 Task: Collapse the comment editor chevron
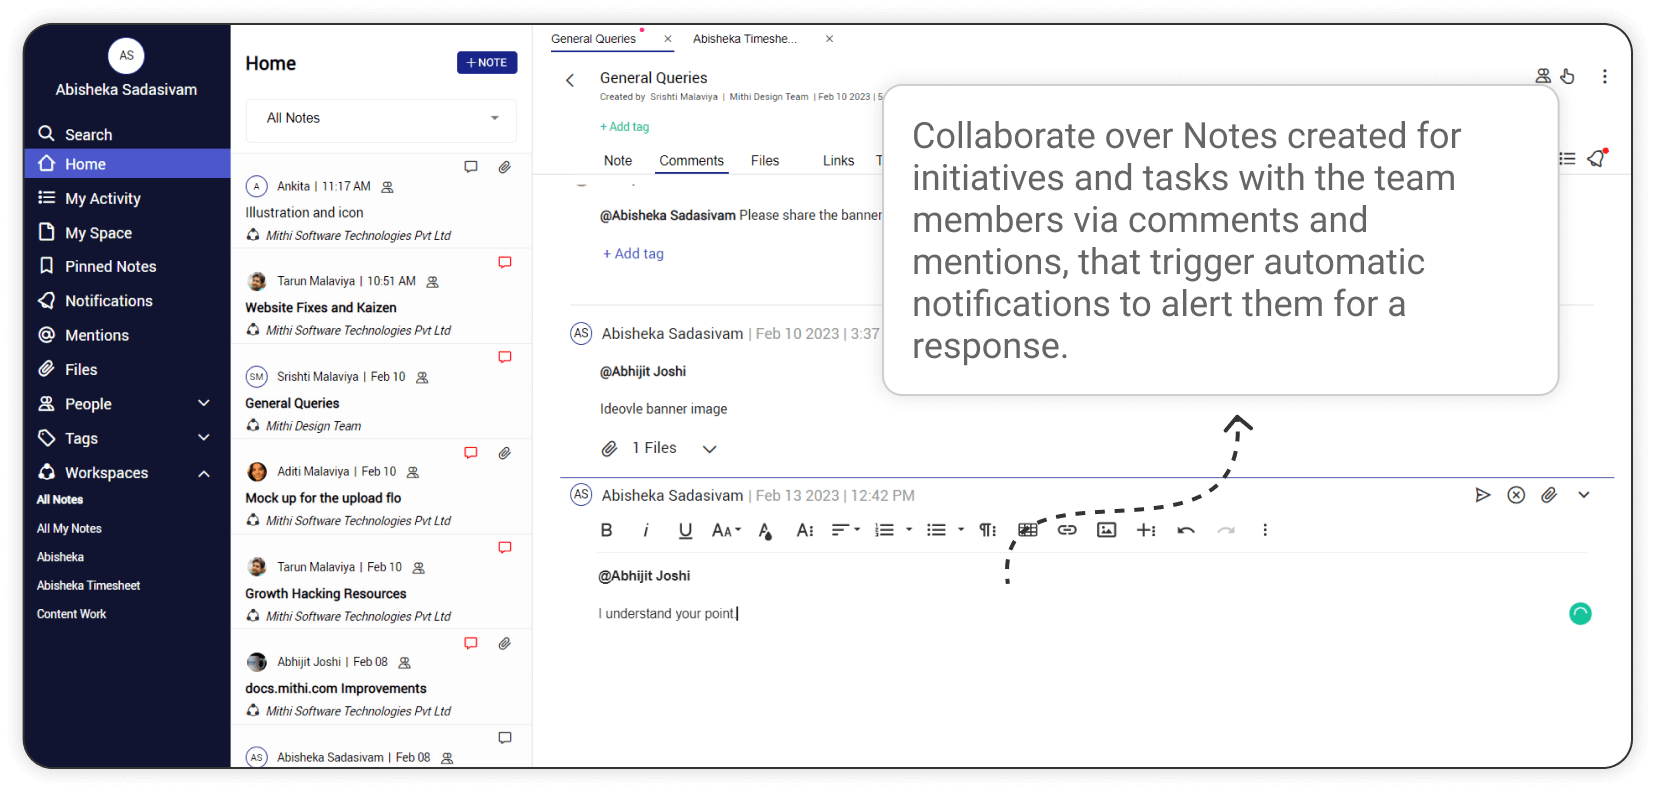[1584, 495]
